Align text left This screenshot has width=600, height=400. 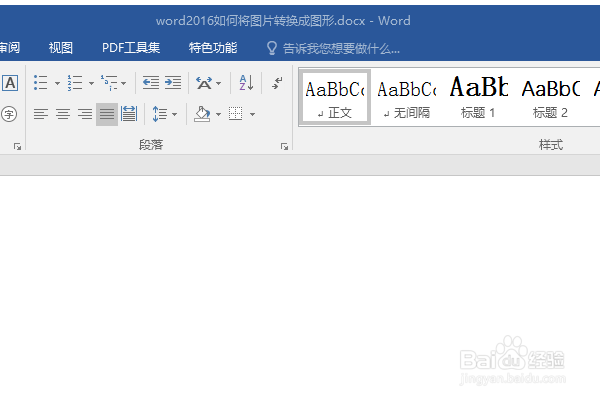coord(41,114)
